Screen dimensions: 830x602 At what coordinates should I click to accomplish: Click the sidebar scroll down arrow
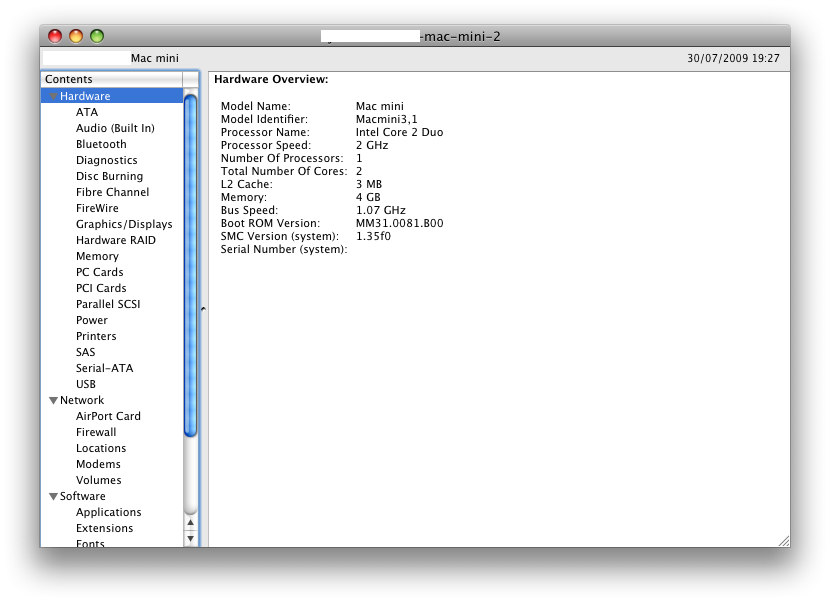[191, 539]
